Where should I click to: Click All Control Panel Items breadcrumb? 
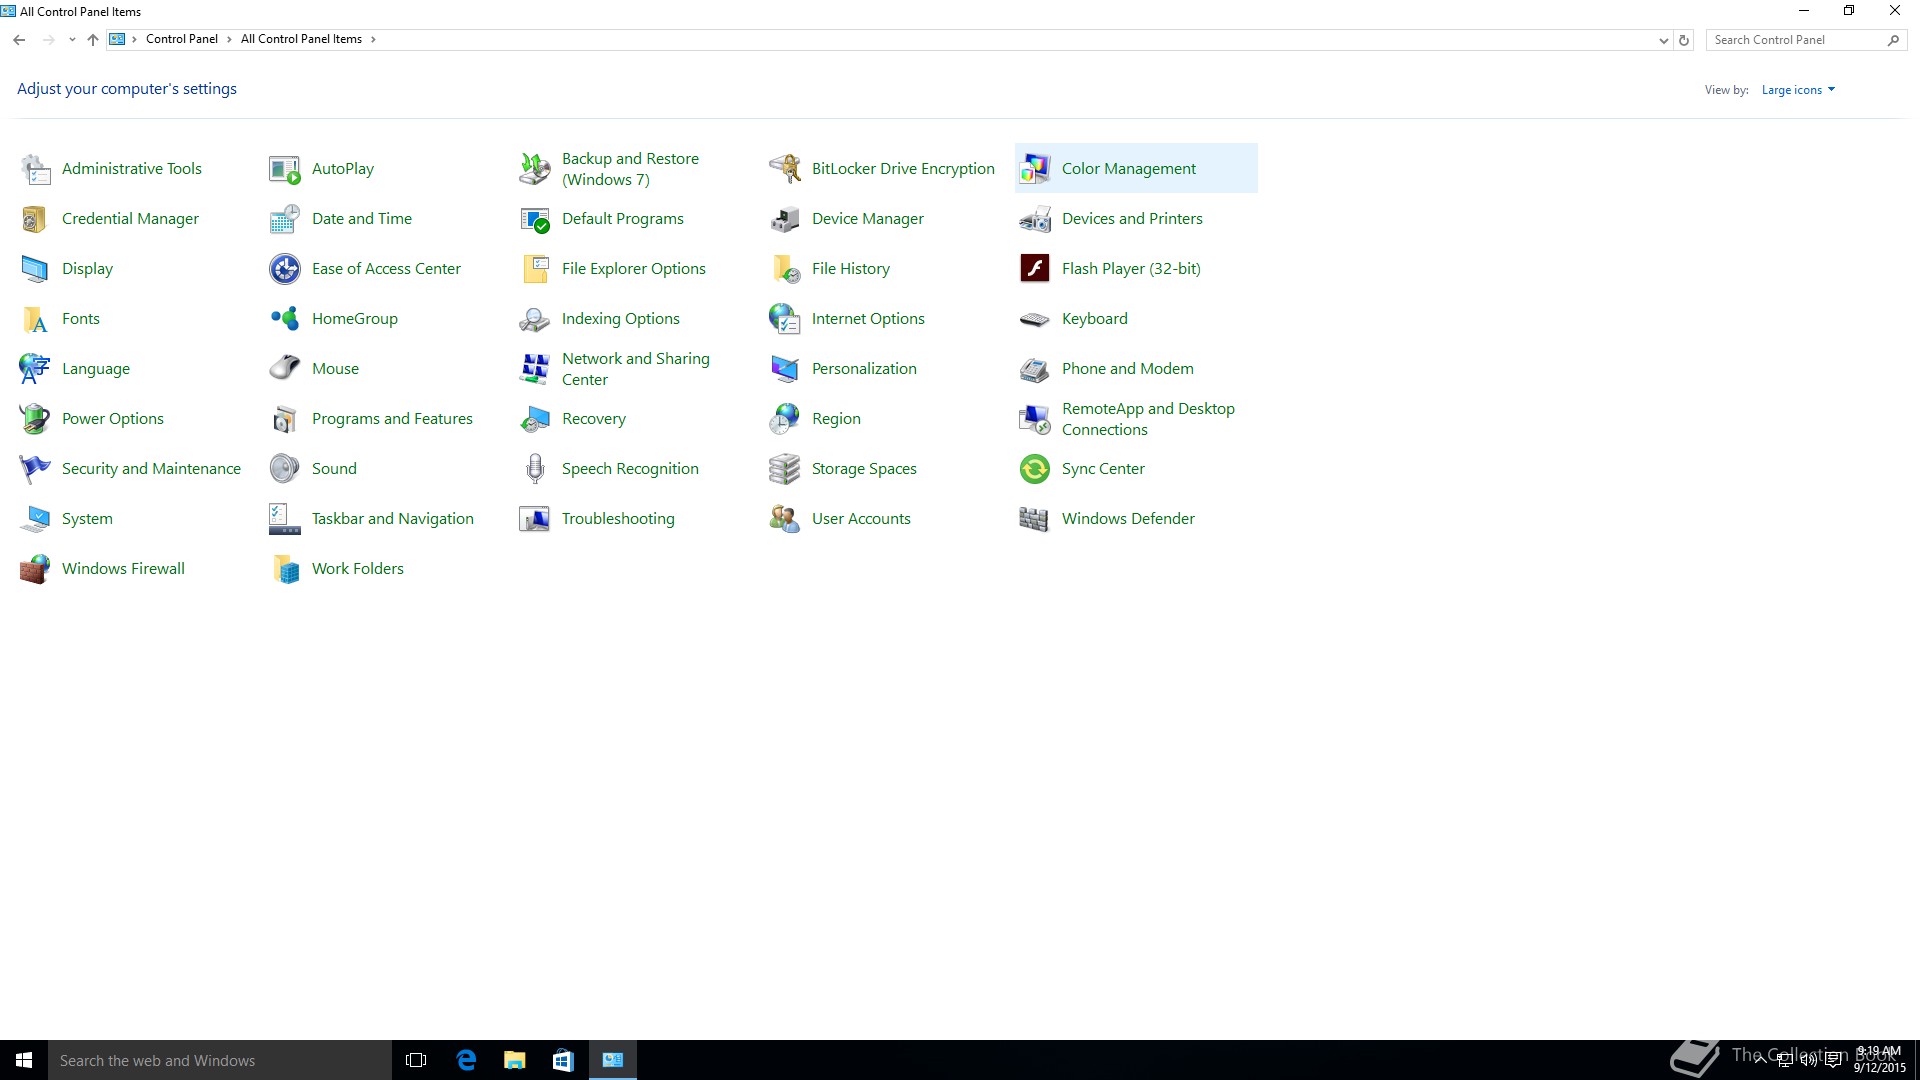(x=301, y=39)
